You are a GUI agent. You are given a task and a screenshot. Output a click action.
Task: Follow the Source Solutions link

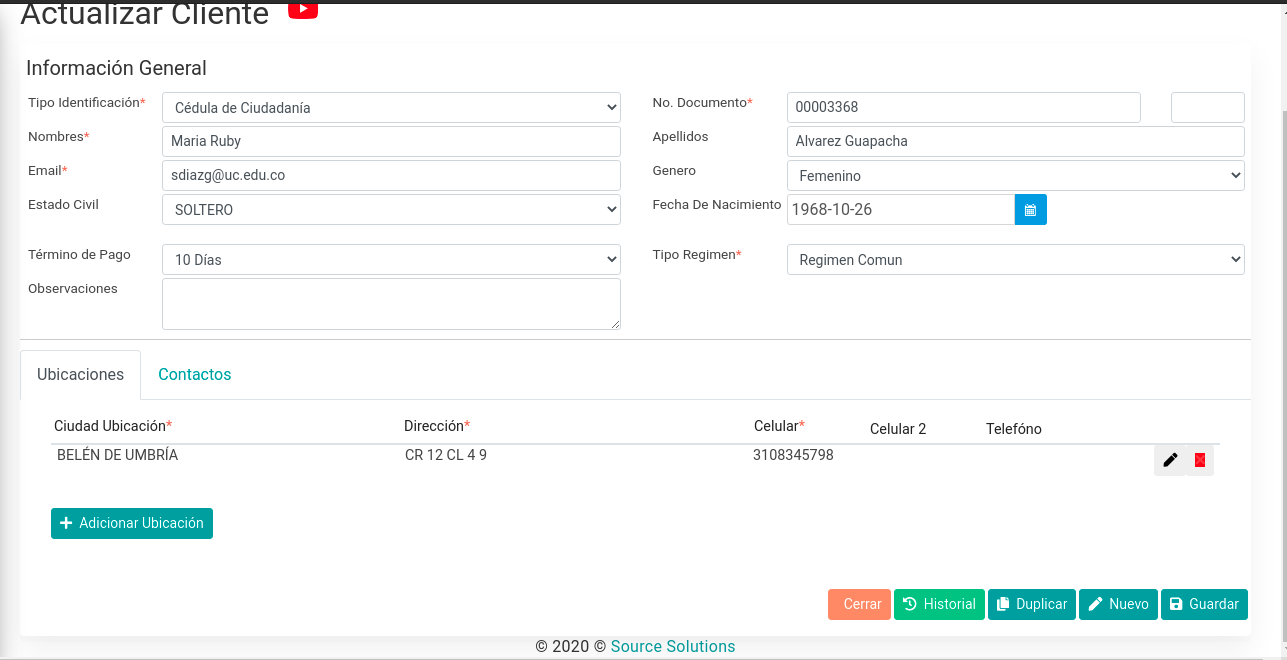pyautogui.click(x=673, y=646)
